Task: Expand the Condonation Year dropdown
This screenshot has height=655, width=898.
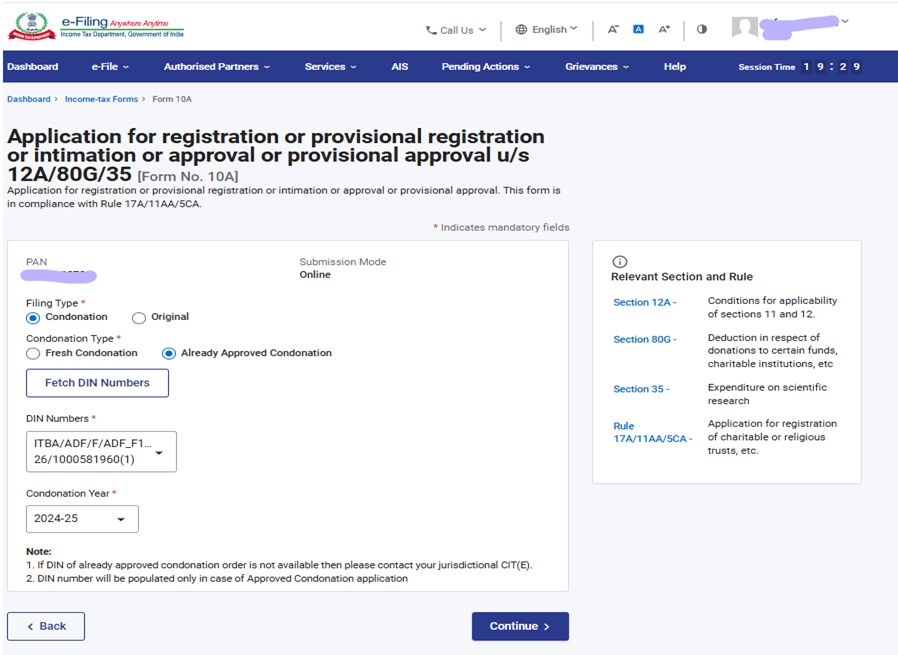Action: [82, 519]
